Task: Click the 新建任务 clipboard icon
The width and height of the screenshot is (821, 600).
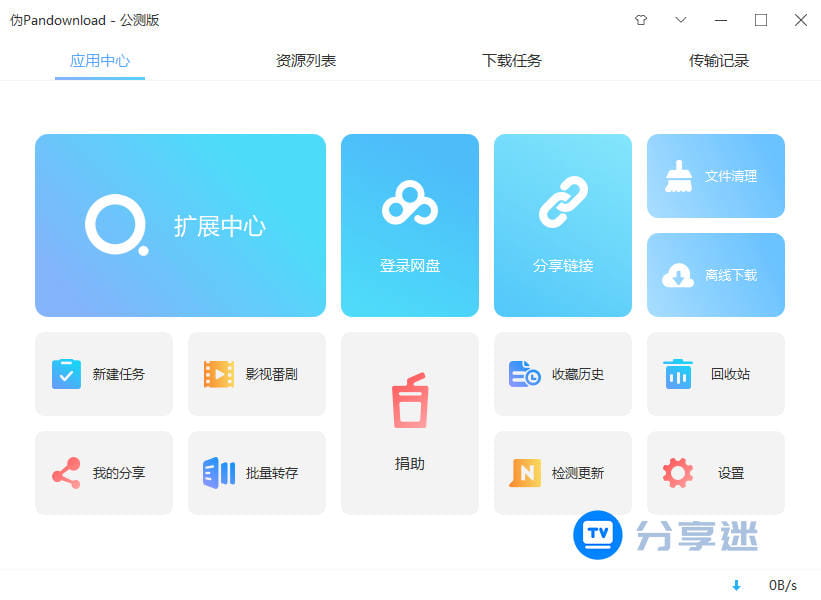Action: pyautogui.click(x=67, y=374)
